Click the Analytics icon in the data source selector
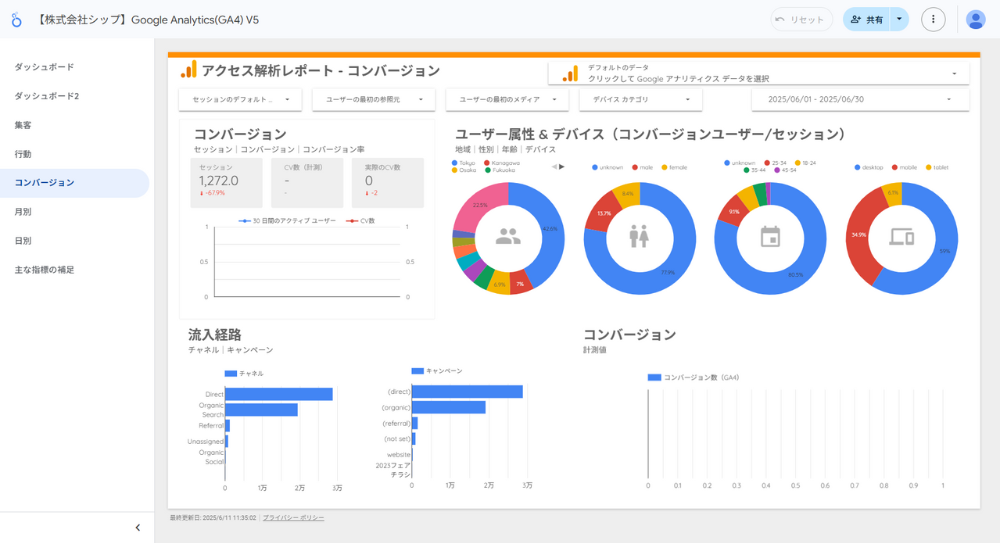This screenshot has height=543, width=1000. pos(570,74)
